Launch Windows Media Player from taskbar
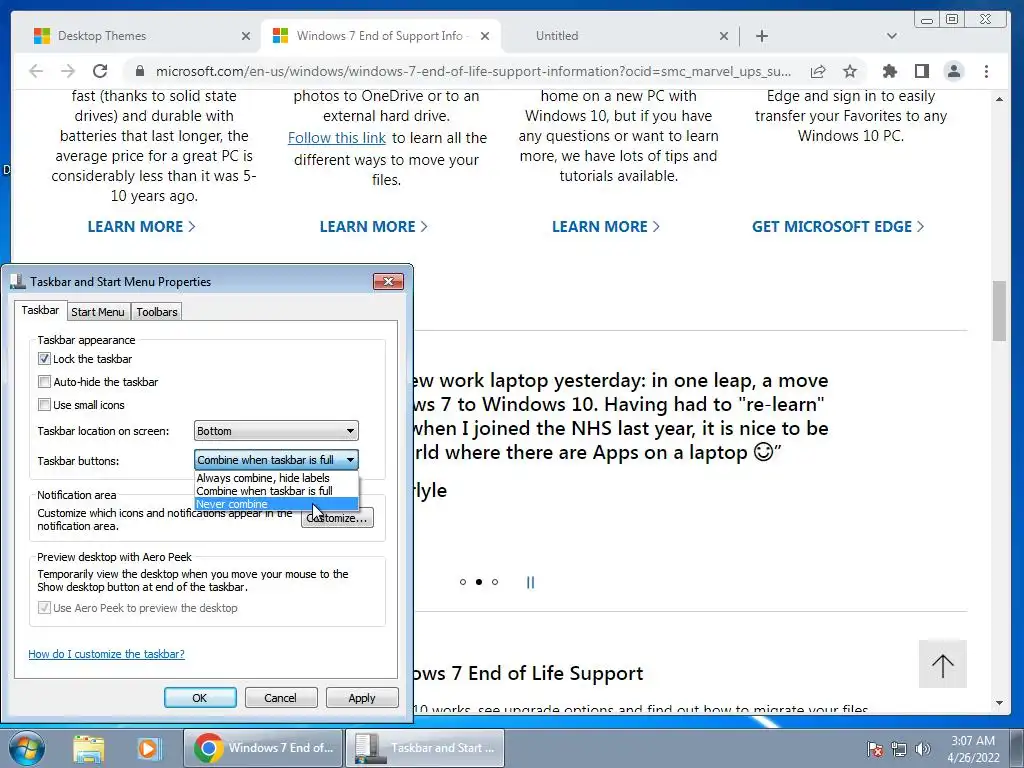 [148, 748]
